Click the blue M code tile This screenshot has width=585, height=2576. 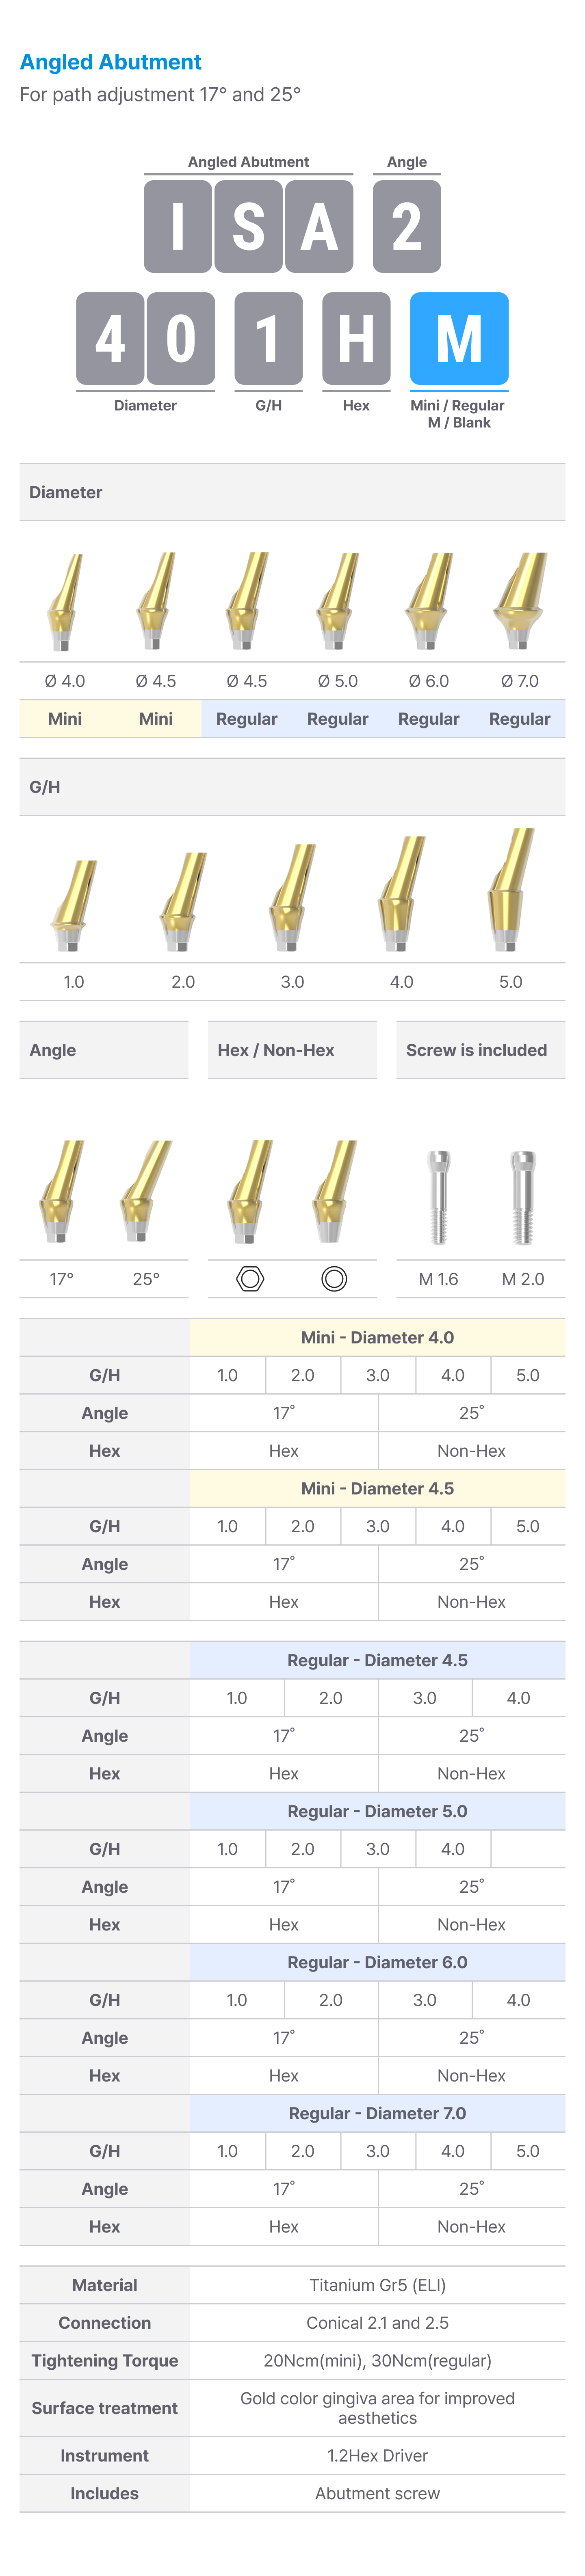click(459, 339)
